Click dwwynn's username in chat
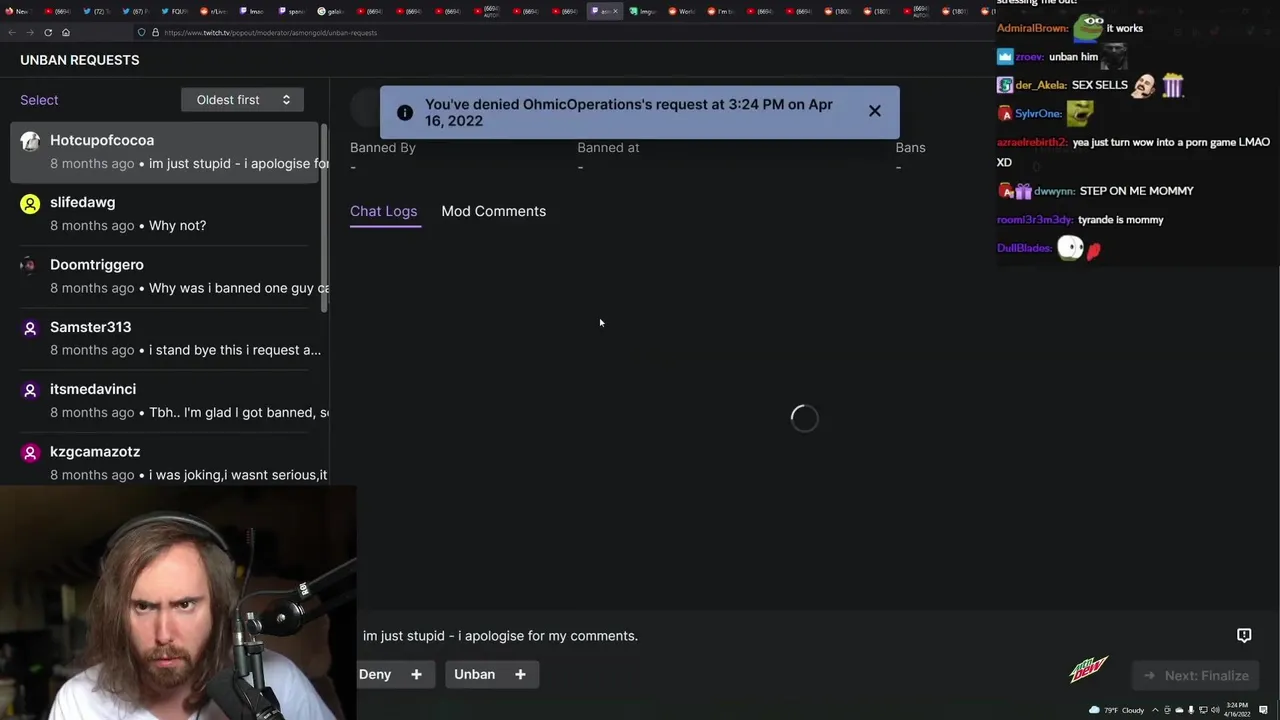Screen dimensions: 1280x720 1054,191
